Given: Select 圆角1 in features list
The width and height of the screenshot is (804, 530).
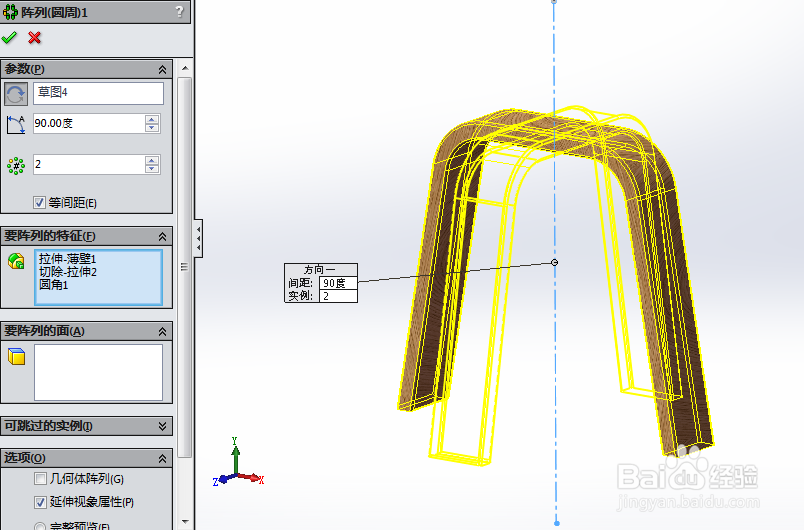Looking at the screenshot, I should click(x=53, y=284).
